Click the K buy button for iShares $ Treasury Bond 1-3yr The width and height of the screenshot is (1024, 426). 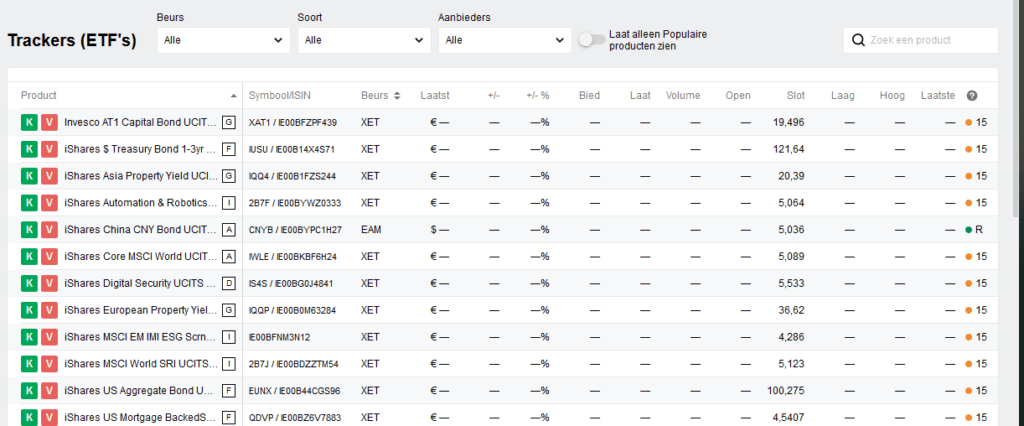(x=29, y=149)
